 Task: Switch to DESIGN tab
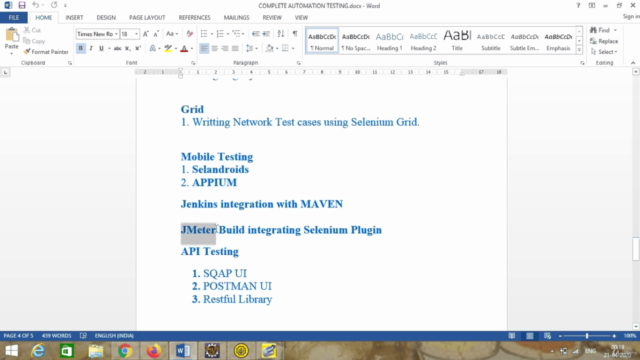click(x=106, y=18)
